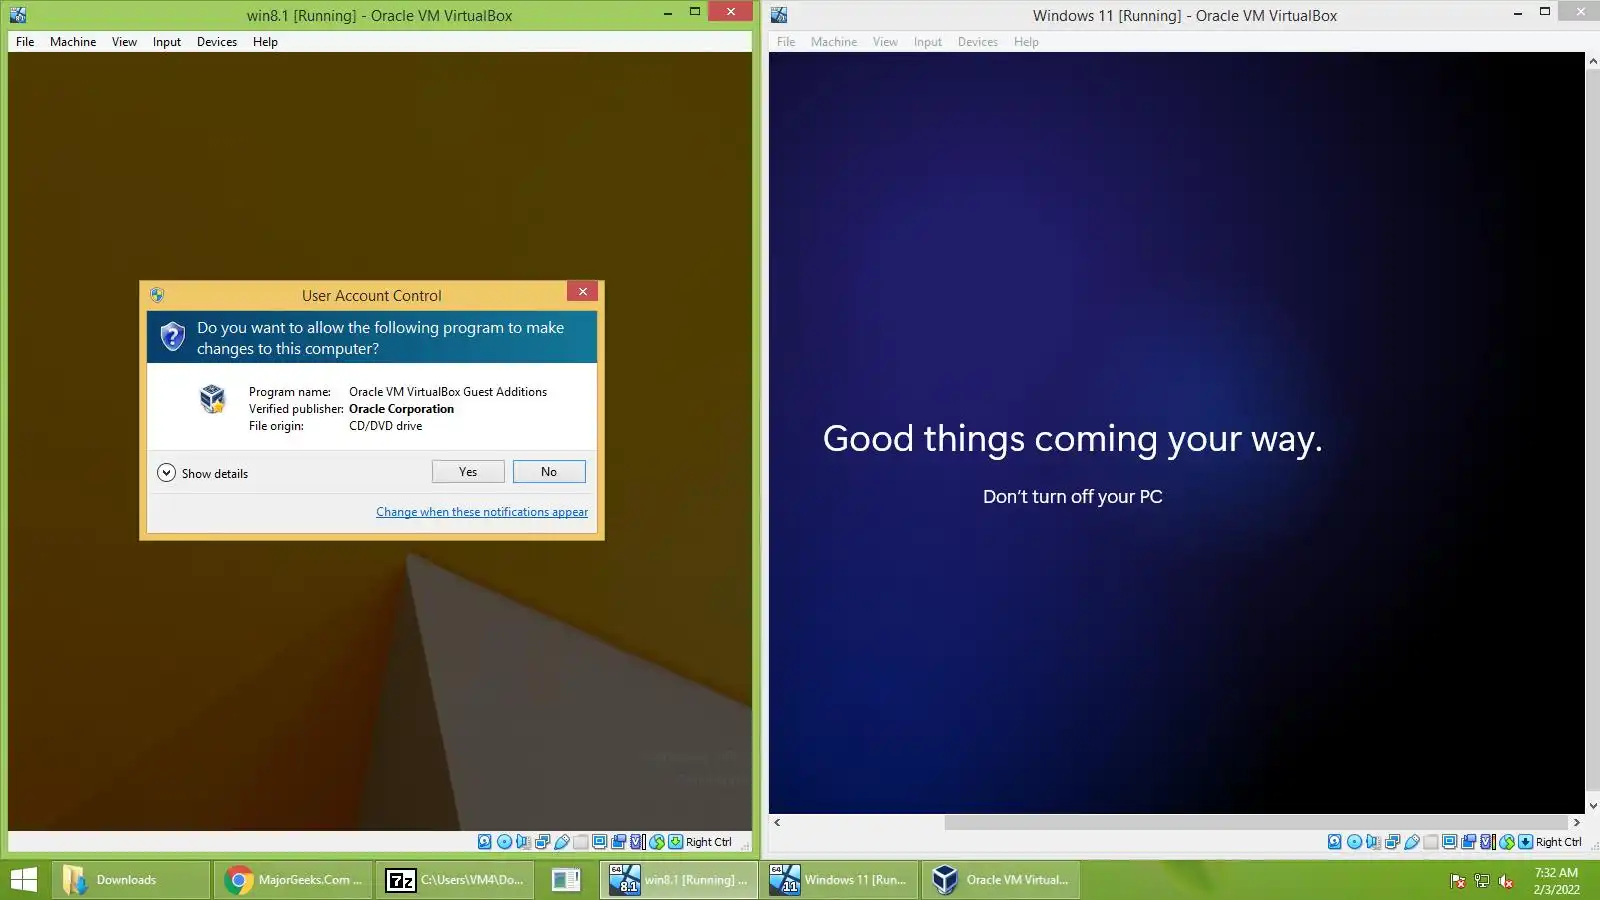This screenshot has height=900, width=1600.
Task: Switch to MajorGeeks.Com Chrome taskbar button
Action: point(293,880)
